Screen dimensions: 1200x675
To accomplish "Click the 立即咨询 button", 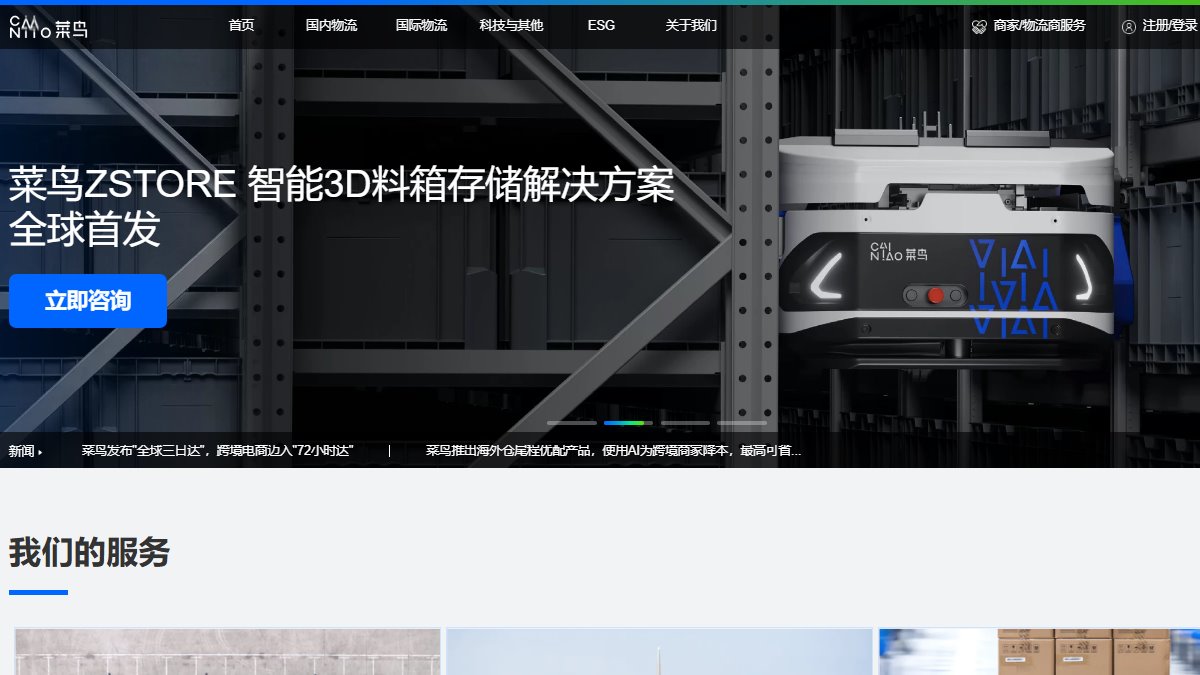I will (x=88, y=301).
